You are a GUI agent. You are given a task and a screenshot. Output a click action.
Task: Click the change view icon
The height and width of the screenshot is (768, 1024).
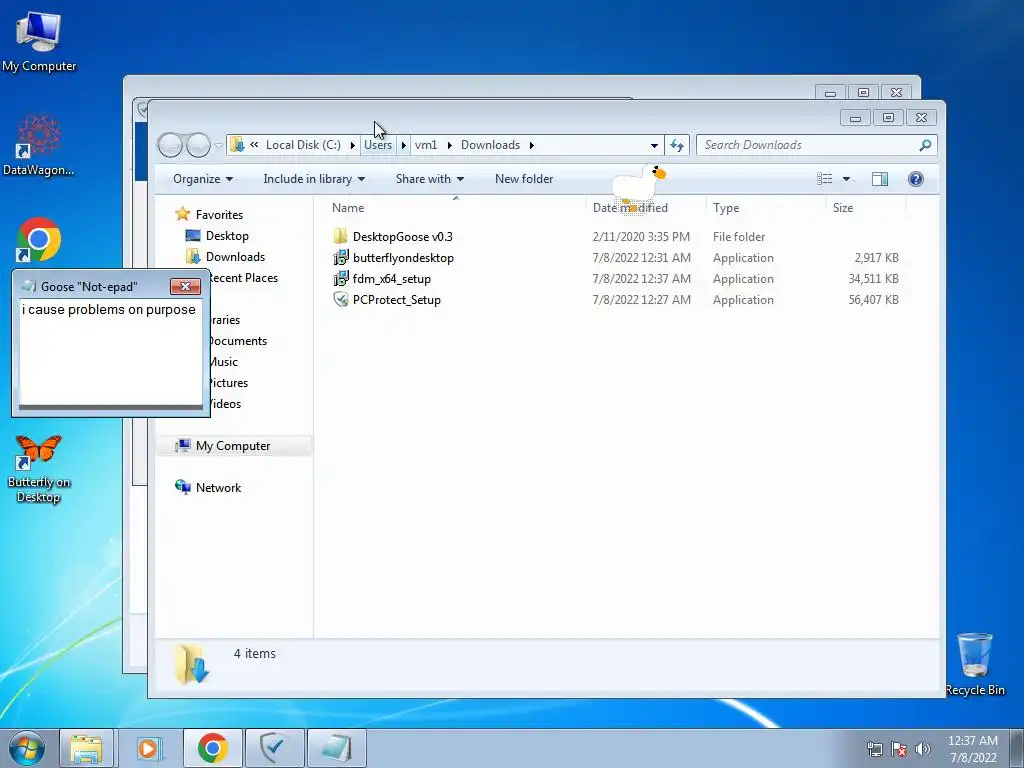(x=825, y=179)
